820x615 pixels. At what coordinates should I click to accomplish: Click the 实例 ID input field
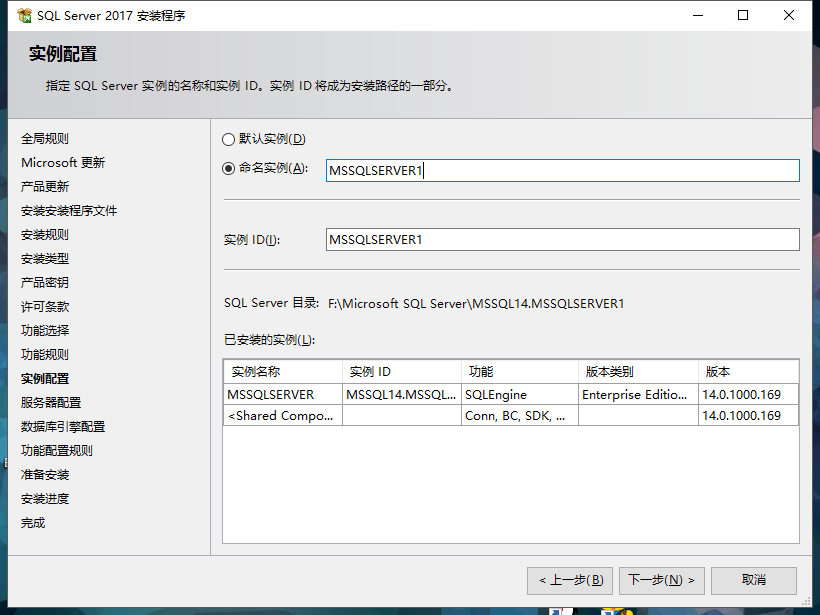tap(562, 240)
